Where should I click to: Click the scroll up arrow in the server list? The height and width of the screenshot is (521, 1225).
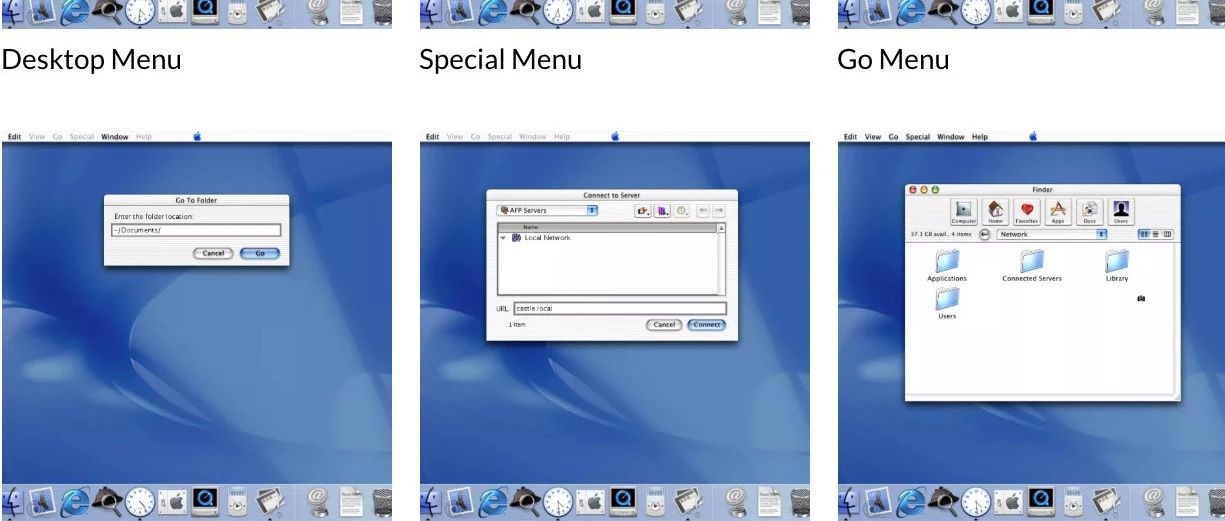coord(721,229)
